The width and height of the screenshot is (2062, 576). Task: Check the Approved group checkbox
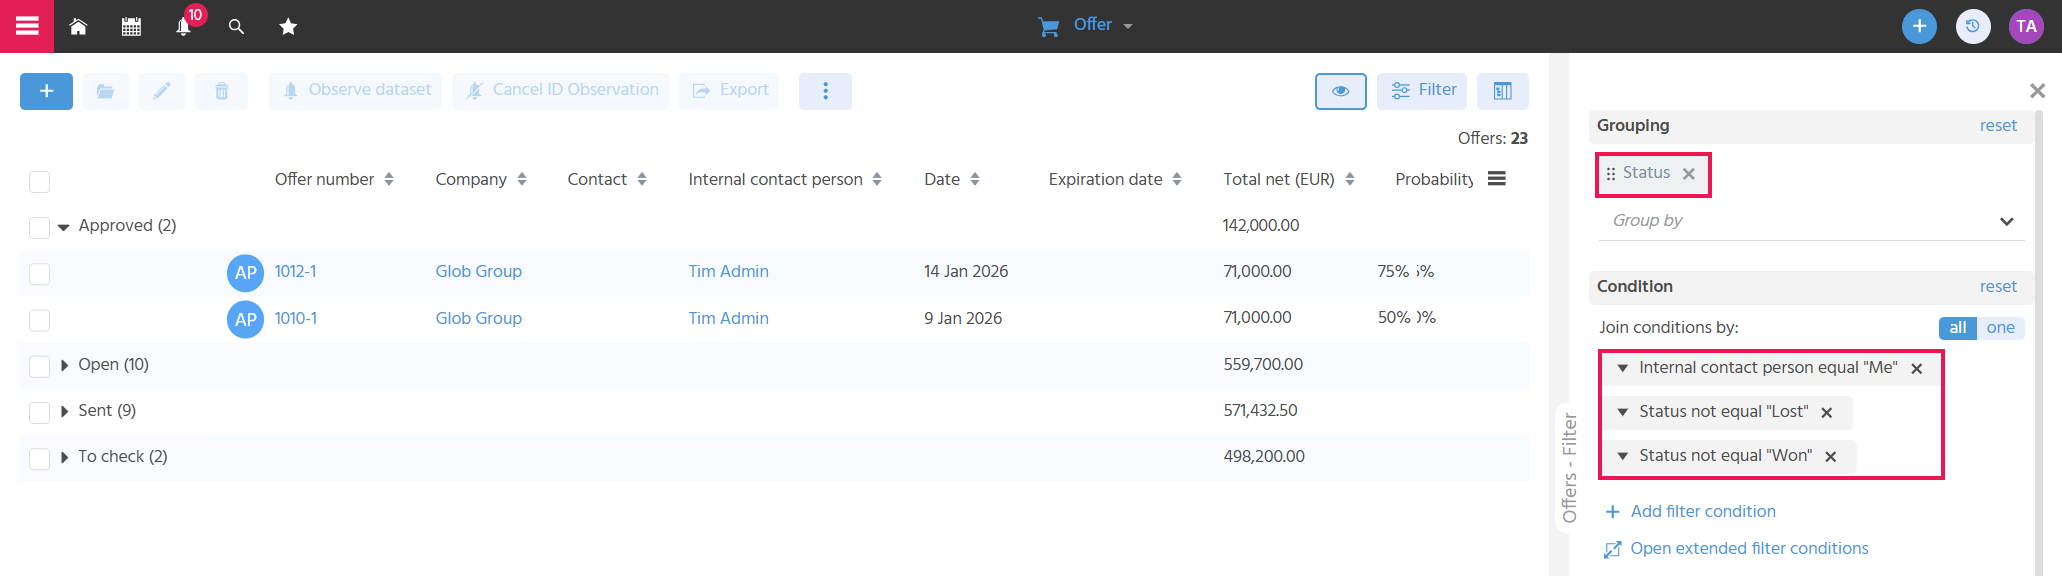point(40,227)
